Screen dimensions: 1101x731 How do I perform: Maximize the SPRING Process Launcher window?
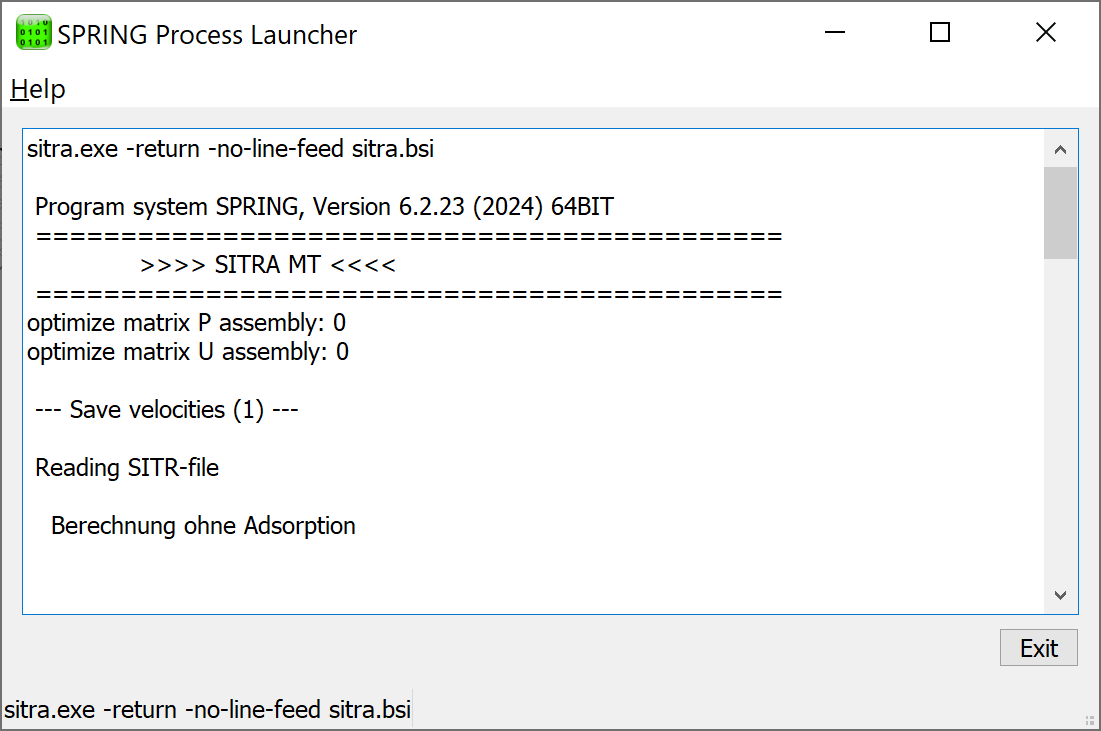[940, 32]
